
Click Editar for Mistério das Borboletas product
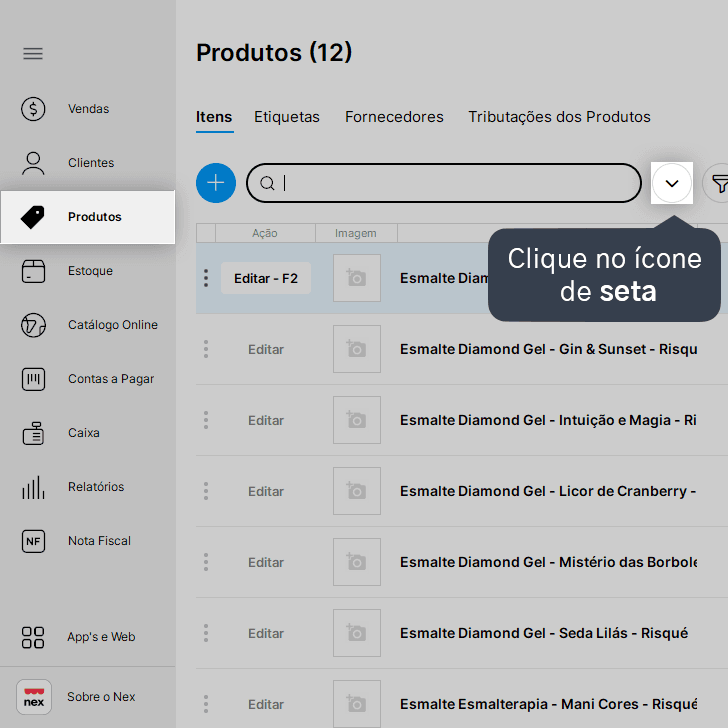[x=266, y=563]
